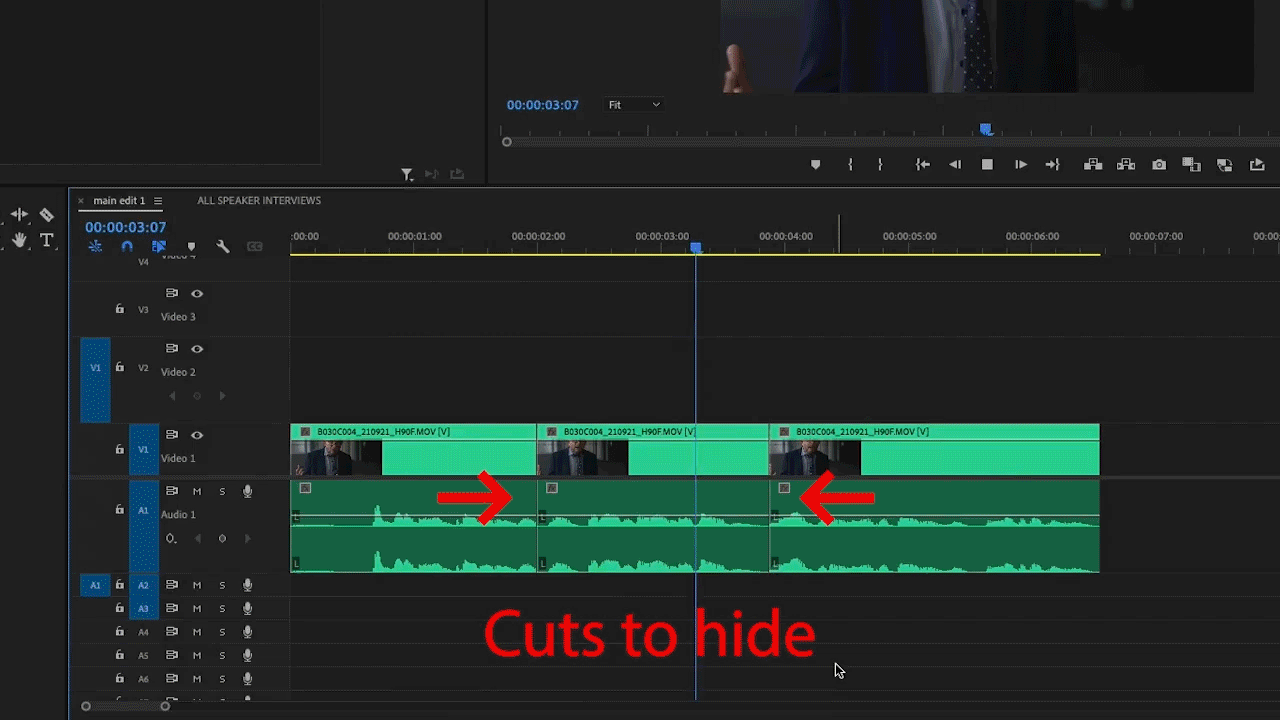Close the main edit 1 sequence tab
This screenshot has width=1280, height=720.
[81, 201]
